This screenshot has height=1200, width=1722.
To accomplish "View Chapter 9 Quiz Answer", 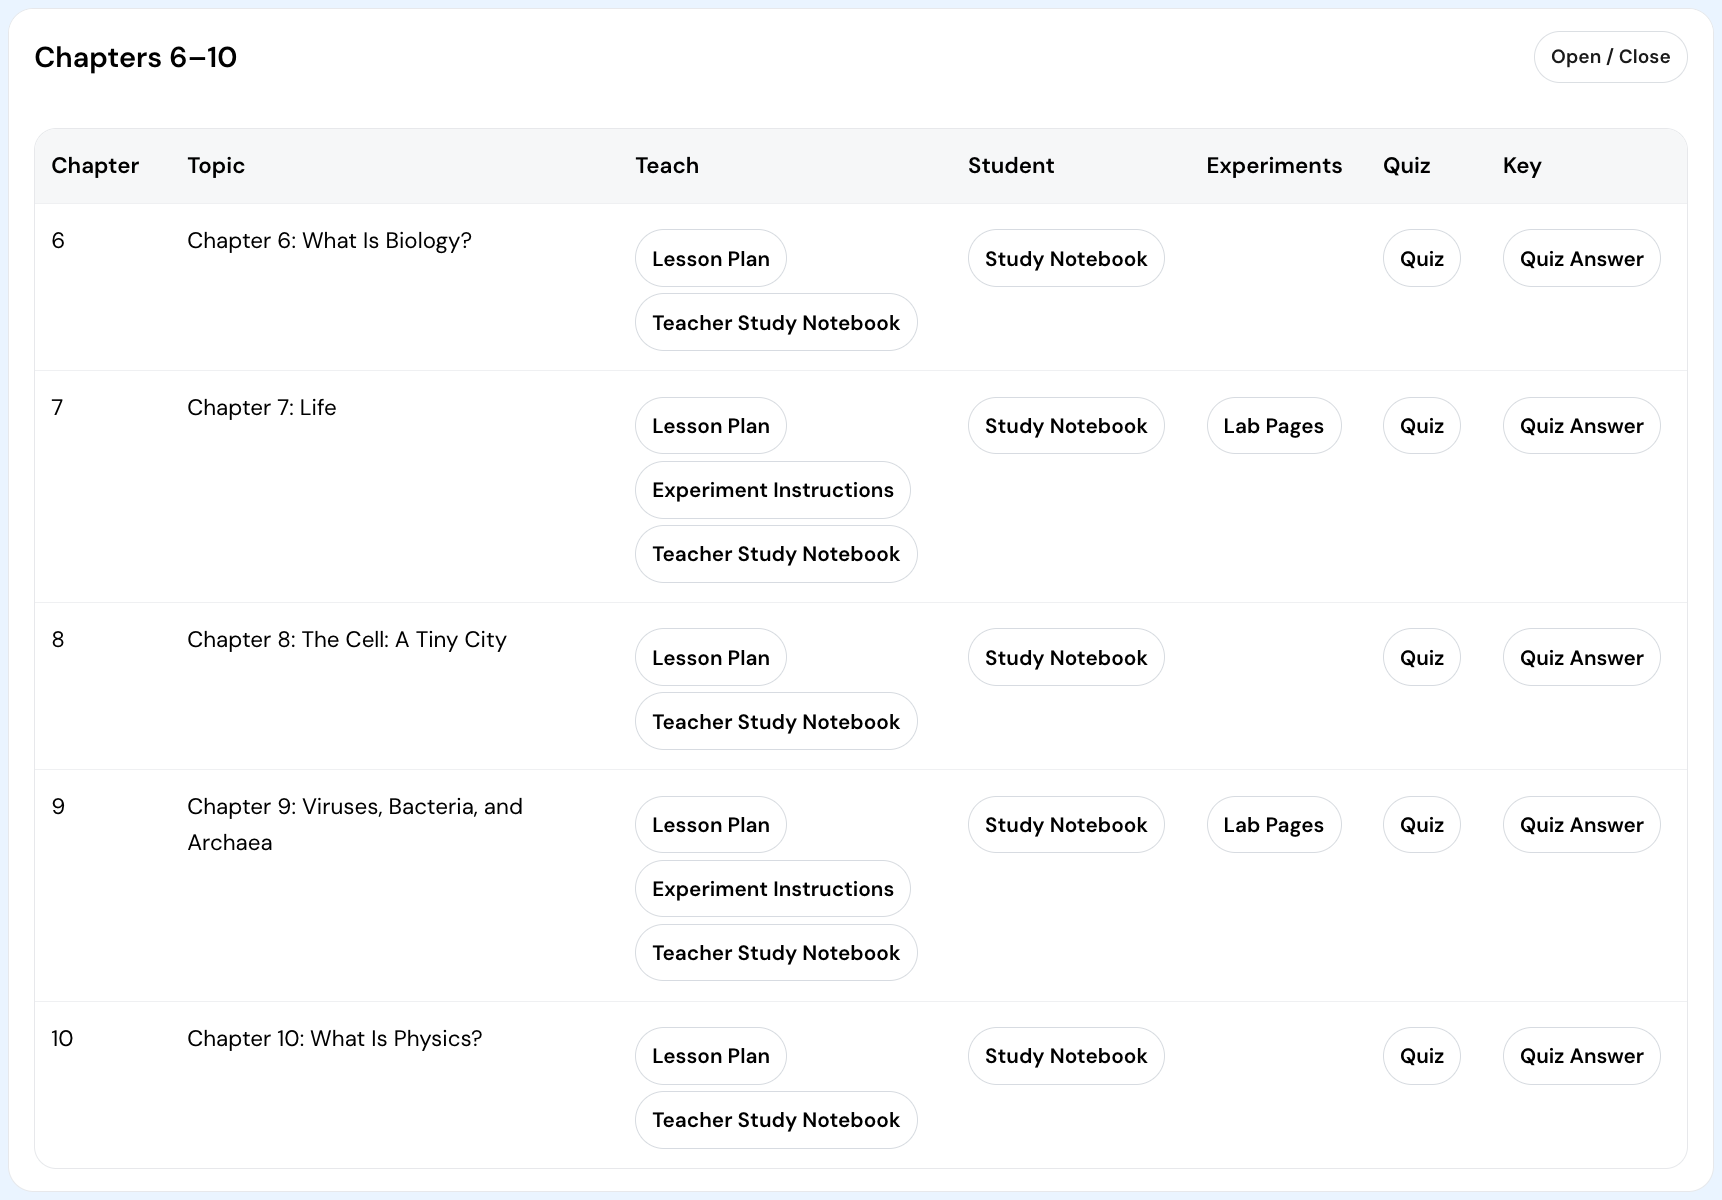I will (1580, 825).
